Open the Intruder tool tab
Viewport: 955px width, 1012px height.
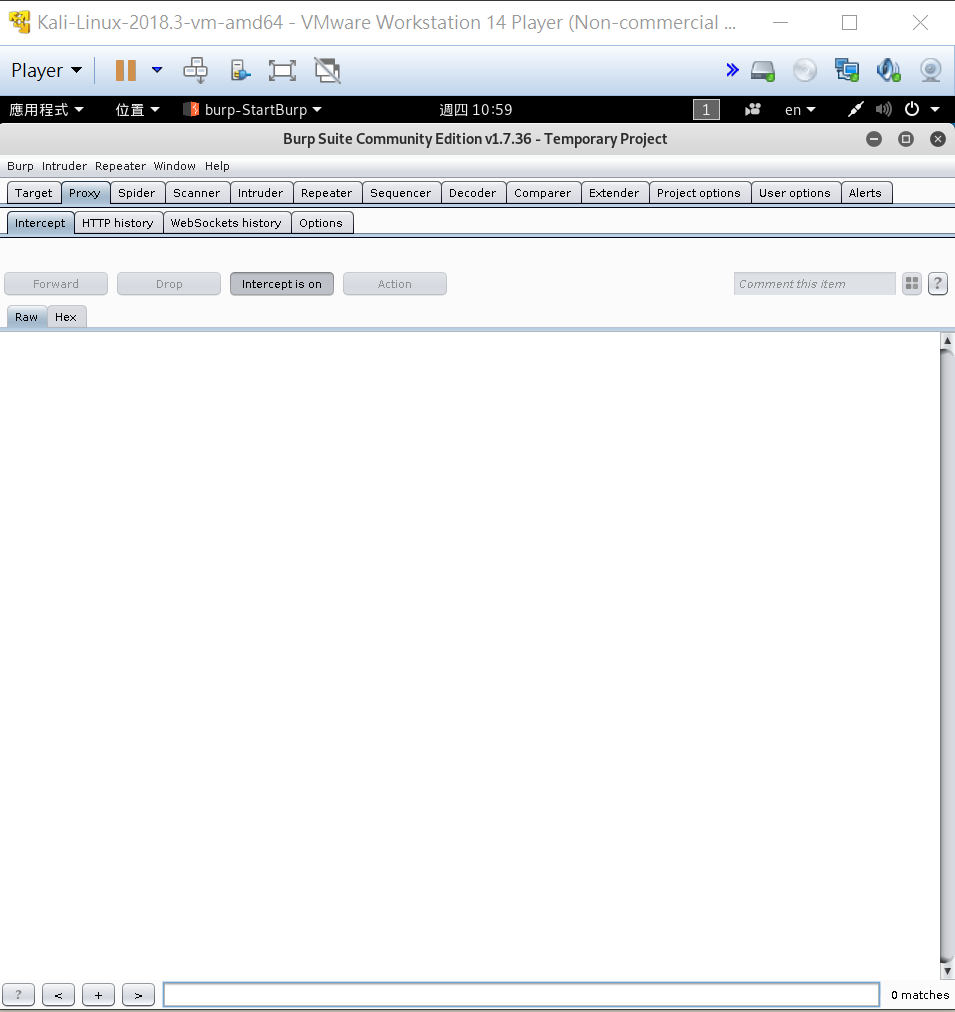click(261, 193)
